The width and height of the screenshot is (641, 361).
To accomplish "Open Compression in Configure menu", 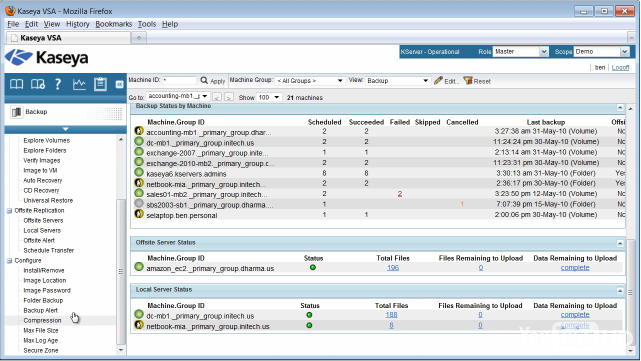I will click(x=42, y=321).
